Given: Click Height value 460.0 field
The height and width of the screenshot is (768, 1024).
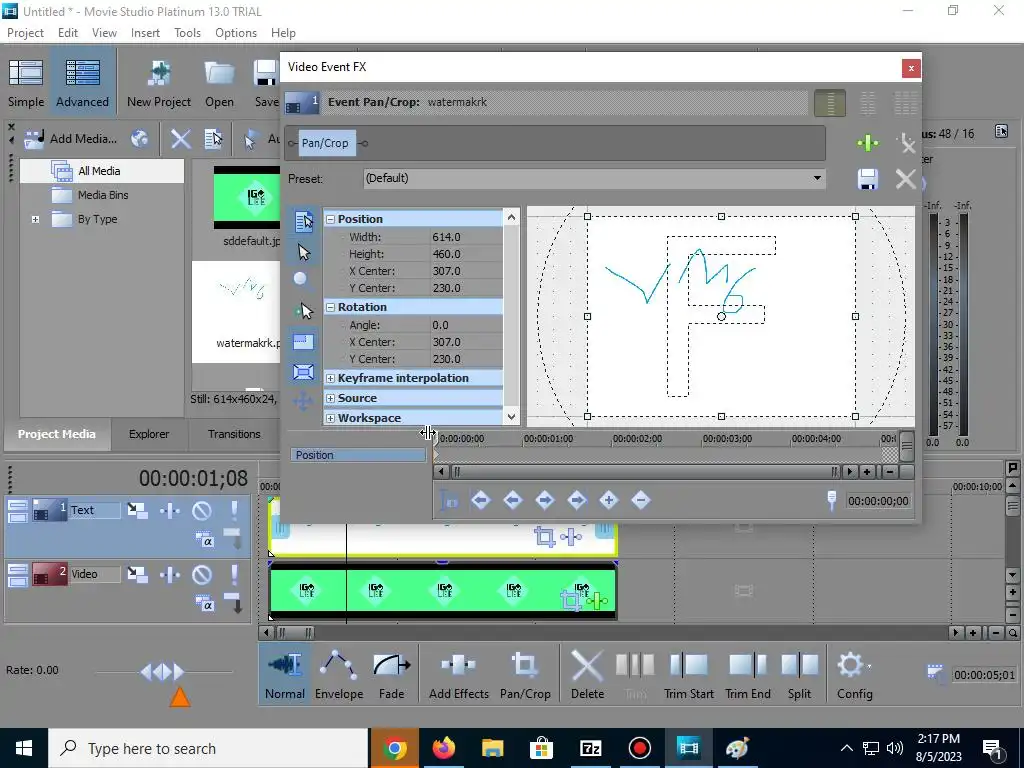Looking at the screenshot, I should 466,254.
